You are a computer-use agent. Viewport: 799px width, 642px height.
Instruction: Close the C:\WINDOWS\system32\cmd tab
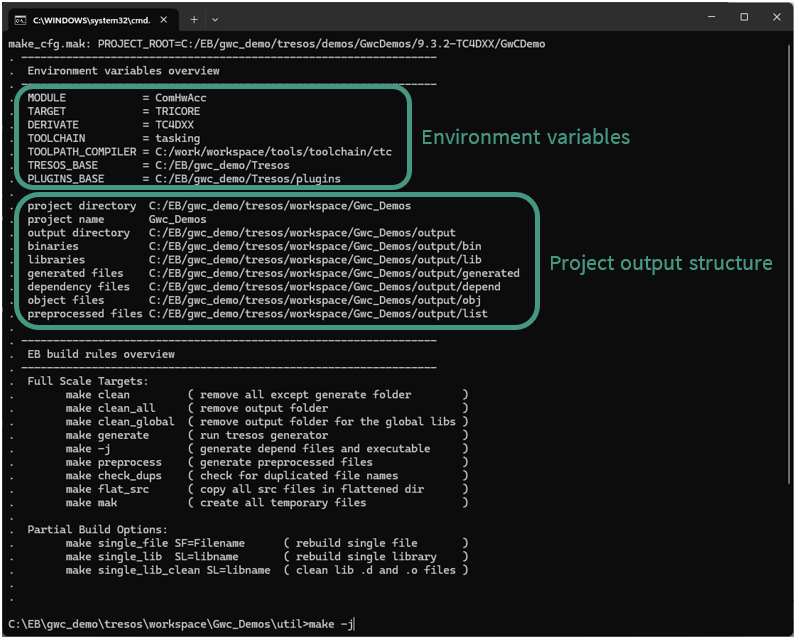tap(165, 19)
